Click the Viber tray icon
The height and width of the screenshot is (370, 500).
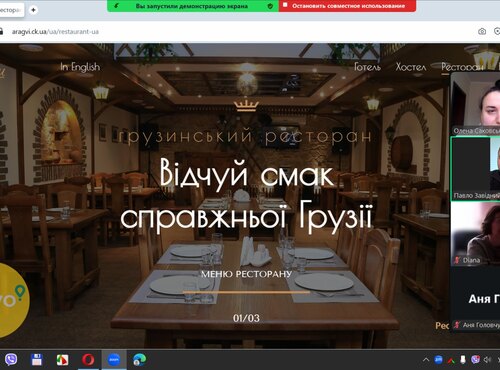click(475, 359)
